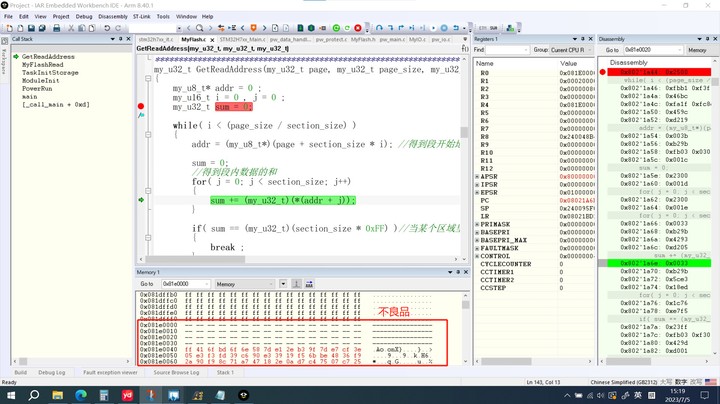This screenshot has height=404, width=720.
Task: Click the red Stop Debugging icon
Action: (358, 28)
